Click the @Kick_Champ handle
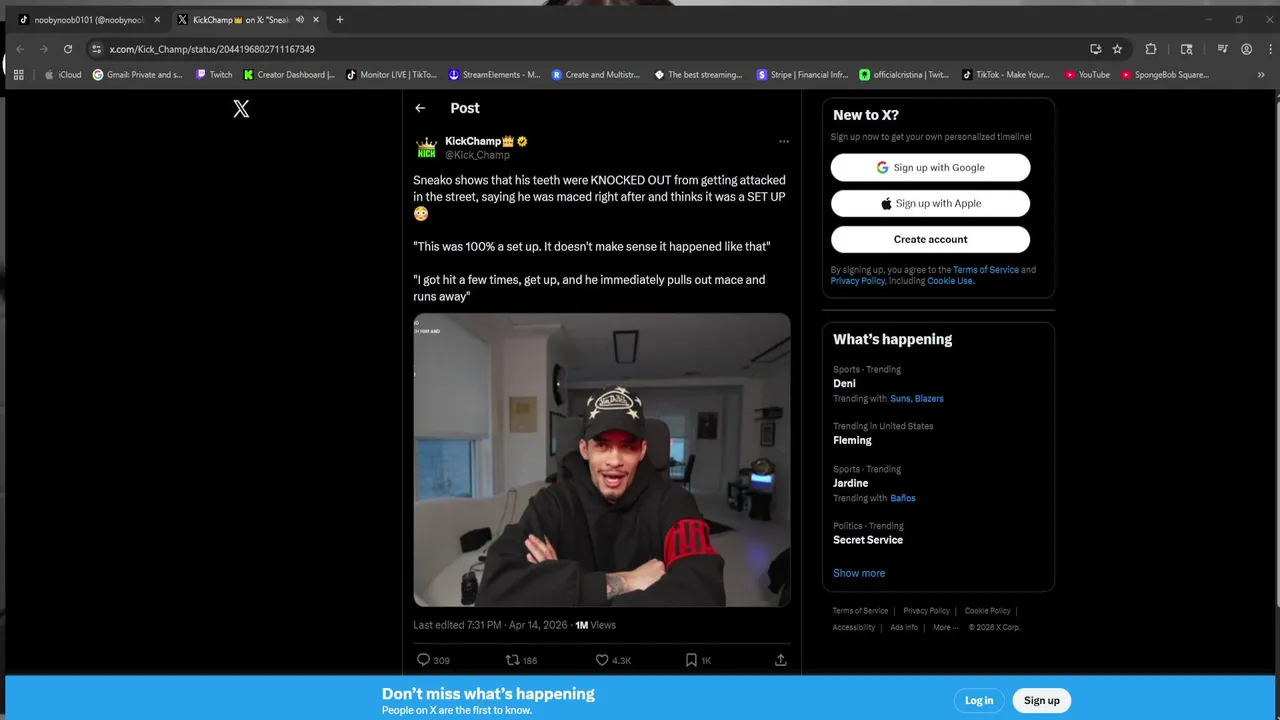Viewport: 1280px width, 720px height. (x=478, y=156)
